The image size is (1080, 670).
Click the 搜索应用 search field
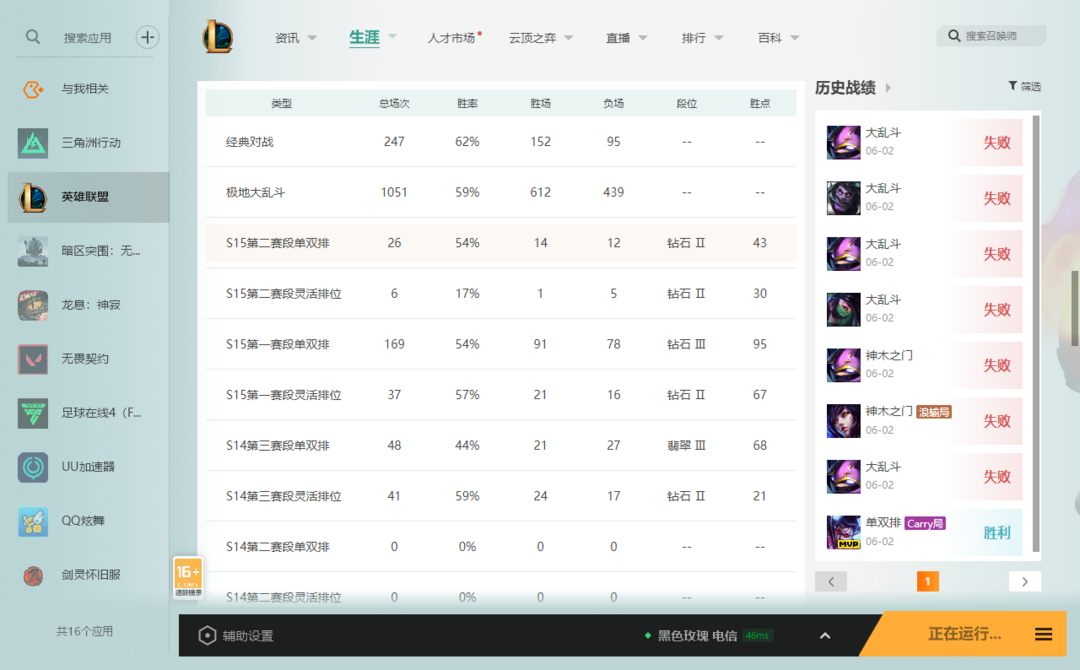pos(87,38)
